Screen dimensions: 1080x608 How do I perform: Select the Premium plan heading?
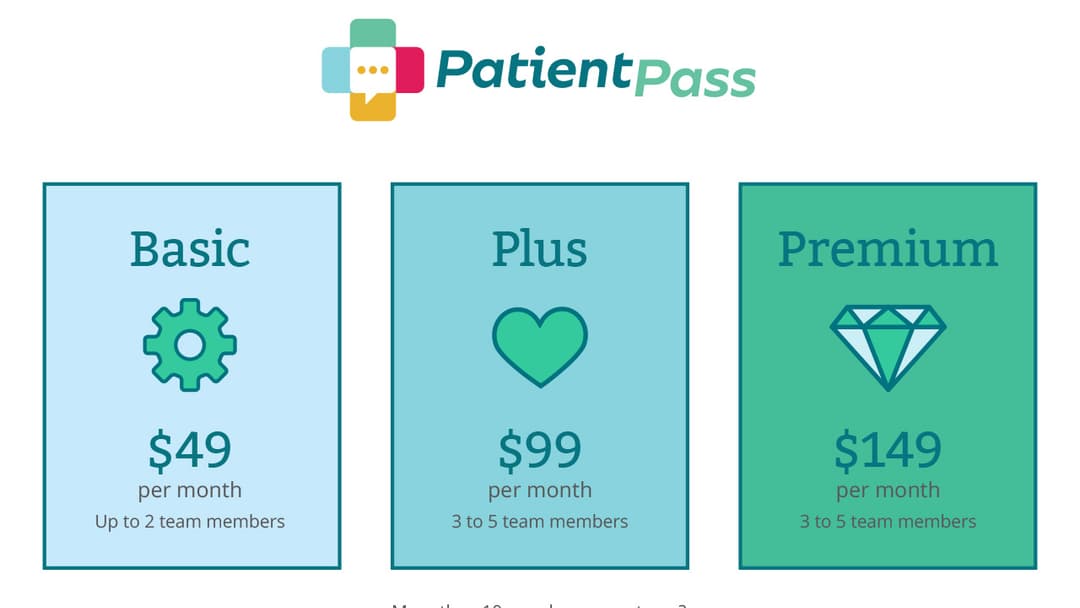[888, 249]
